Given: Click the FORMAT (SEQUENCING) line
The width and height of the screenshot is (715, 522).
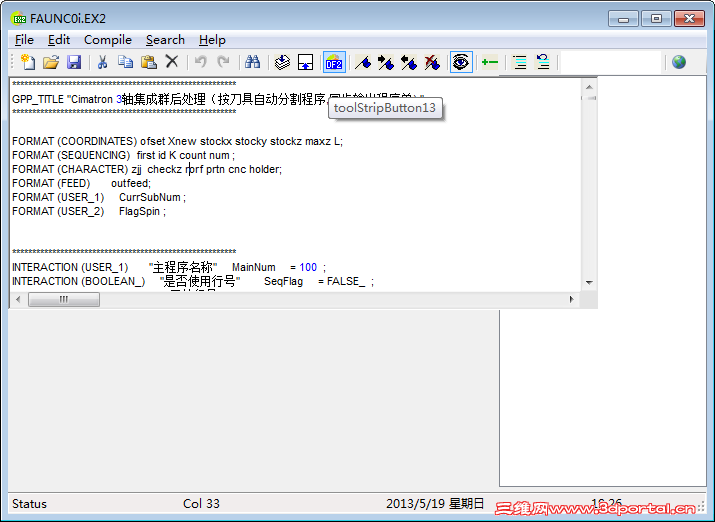Looking at the screenshot, I should coord(124,155).
